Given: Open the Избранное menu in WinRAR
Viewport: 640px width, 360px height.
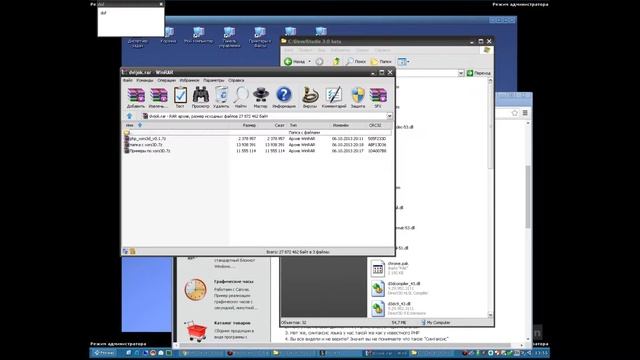Looking at the screenshot, I should point(189,80).
